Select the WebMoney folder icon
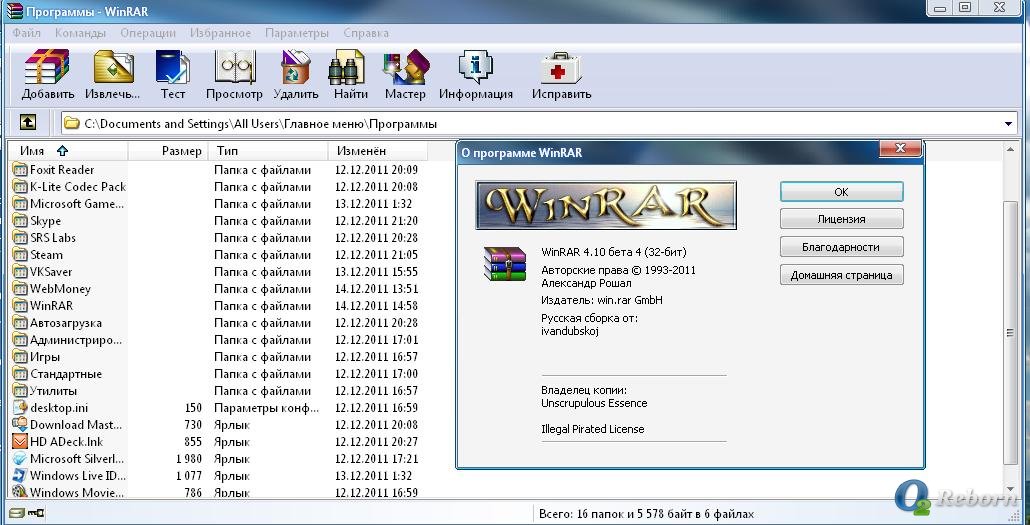The image size is (1030, 525). click(20, 289)
